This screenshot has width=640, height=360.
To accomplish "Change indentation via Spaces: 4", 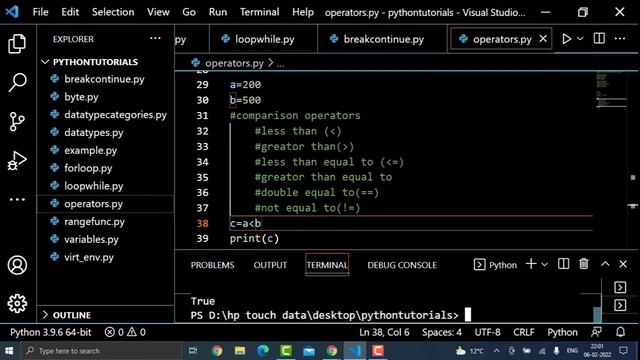I will (x=442, y=332).
